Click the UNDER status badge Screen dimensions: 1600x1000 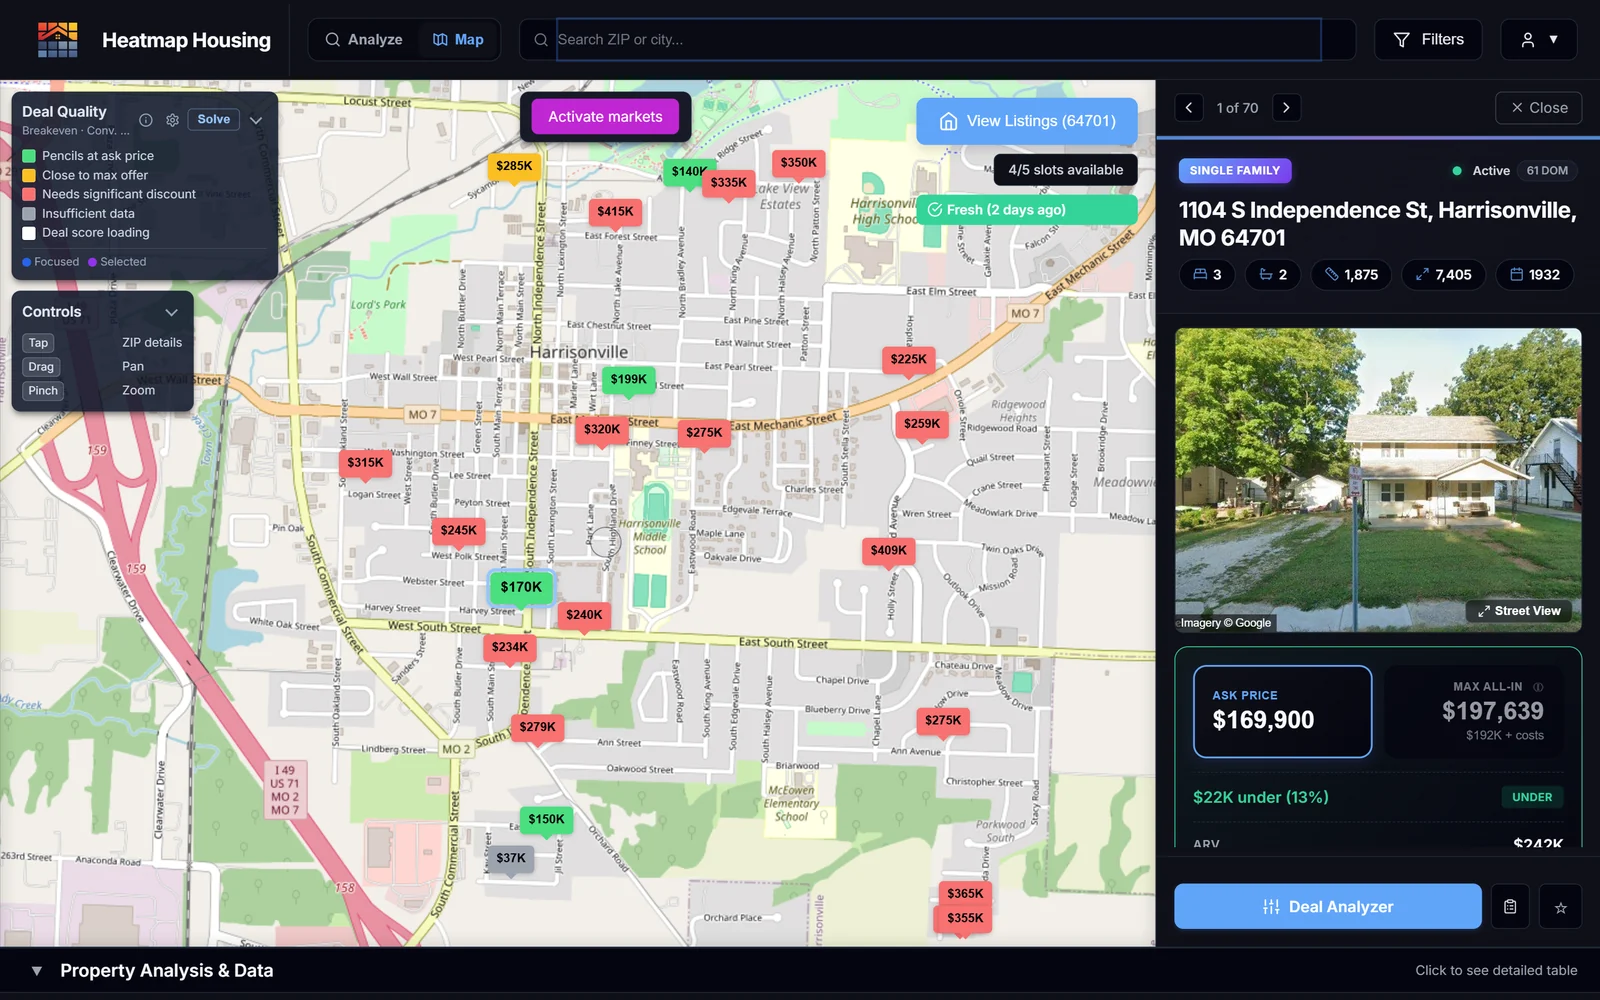(1532, 797)
